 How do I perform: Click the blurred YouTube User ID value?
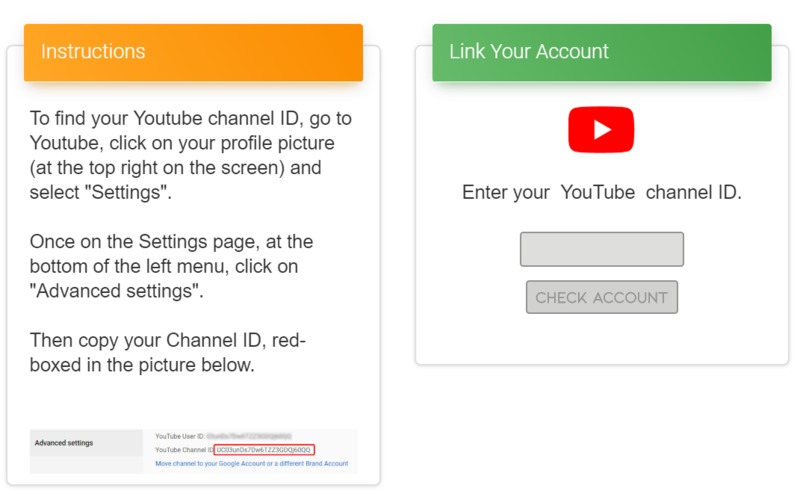249,436
